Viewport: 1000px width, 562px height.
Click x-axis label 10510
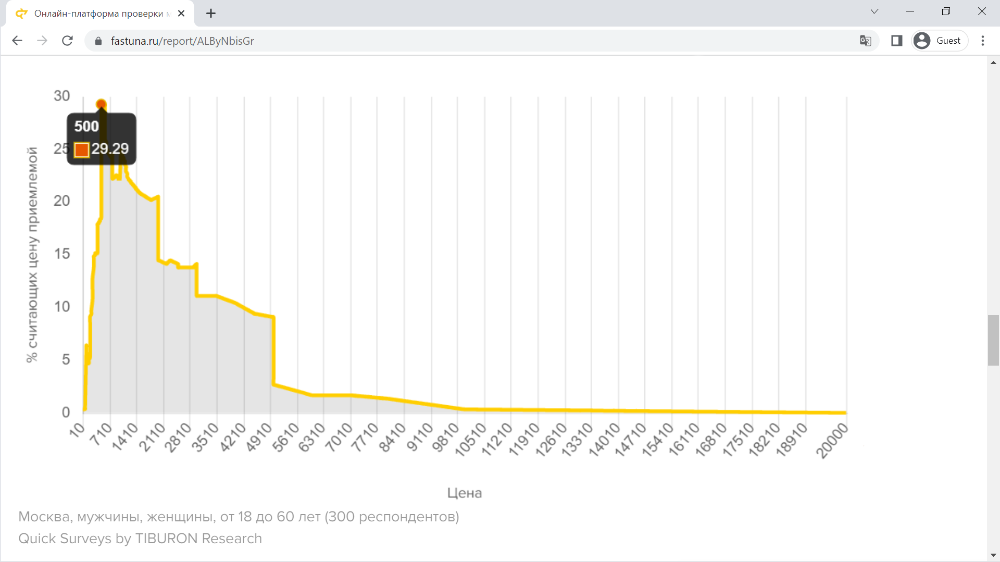(x=471, y=440)
